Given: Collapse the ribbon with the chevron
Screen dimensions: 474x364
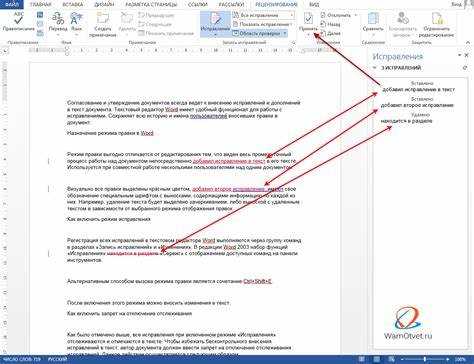Looking at the screenshot, I should click(467, 43).
